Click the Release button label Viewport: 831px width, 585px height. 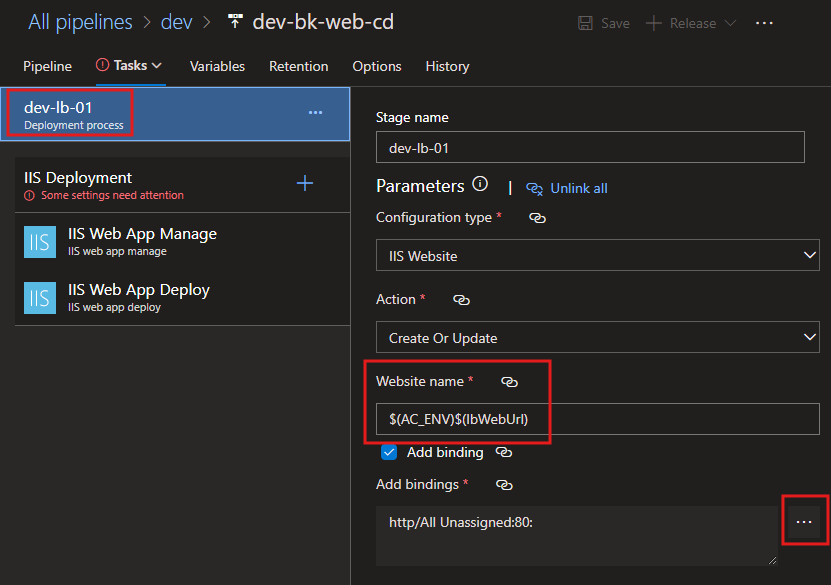(x=693, y=23)
